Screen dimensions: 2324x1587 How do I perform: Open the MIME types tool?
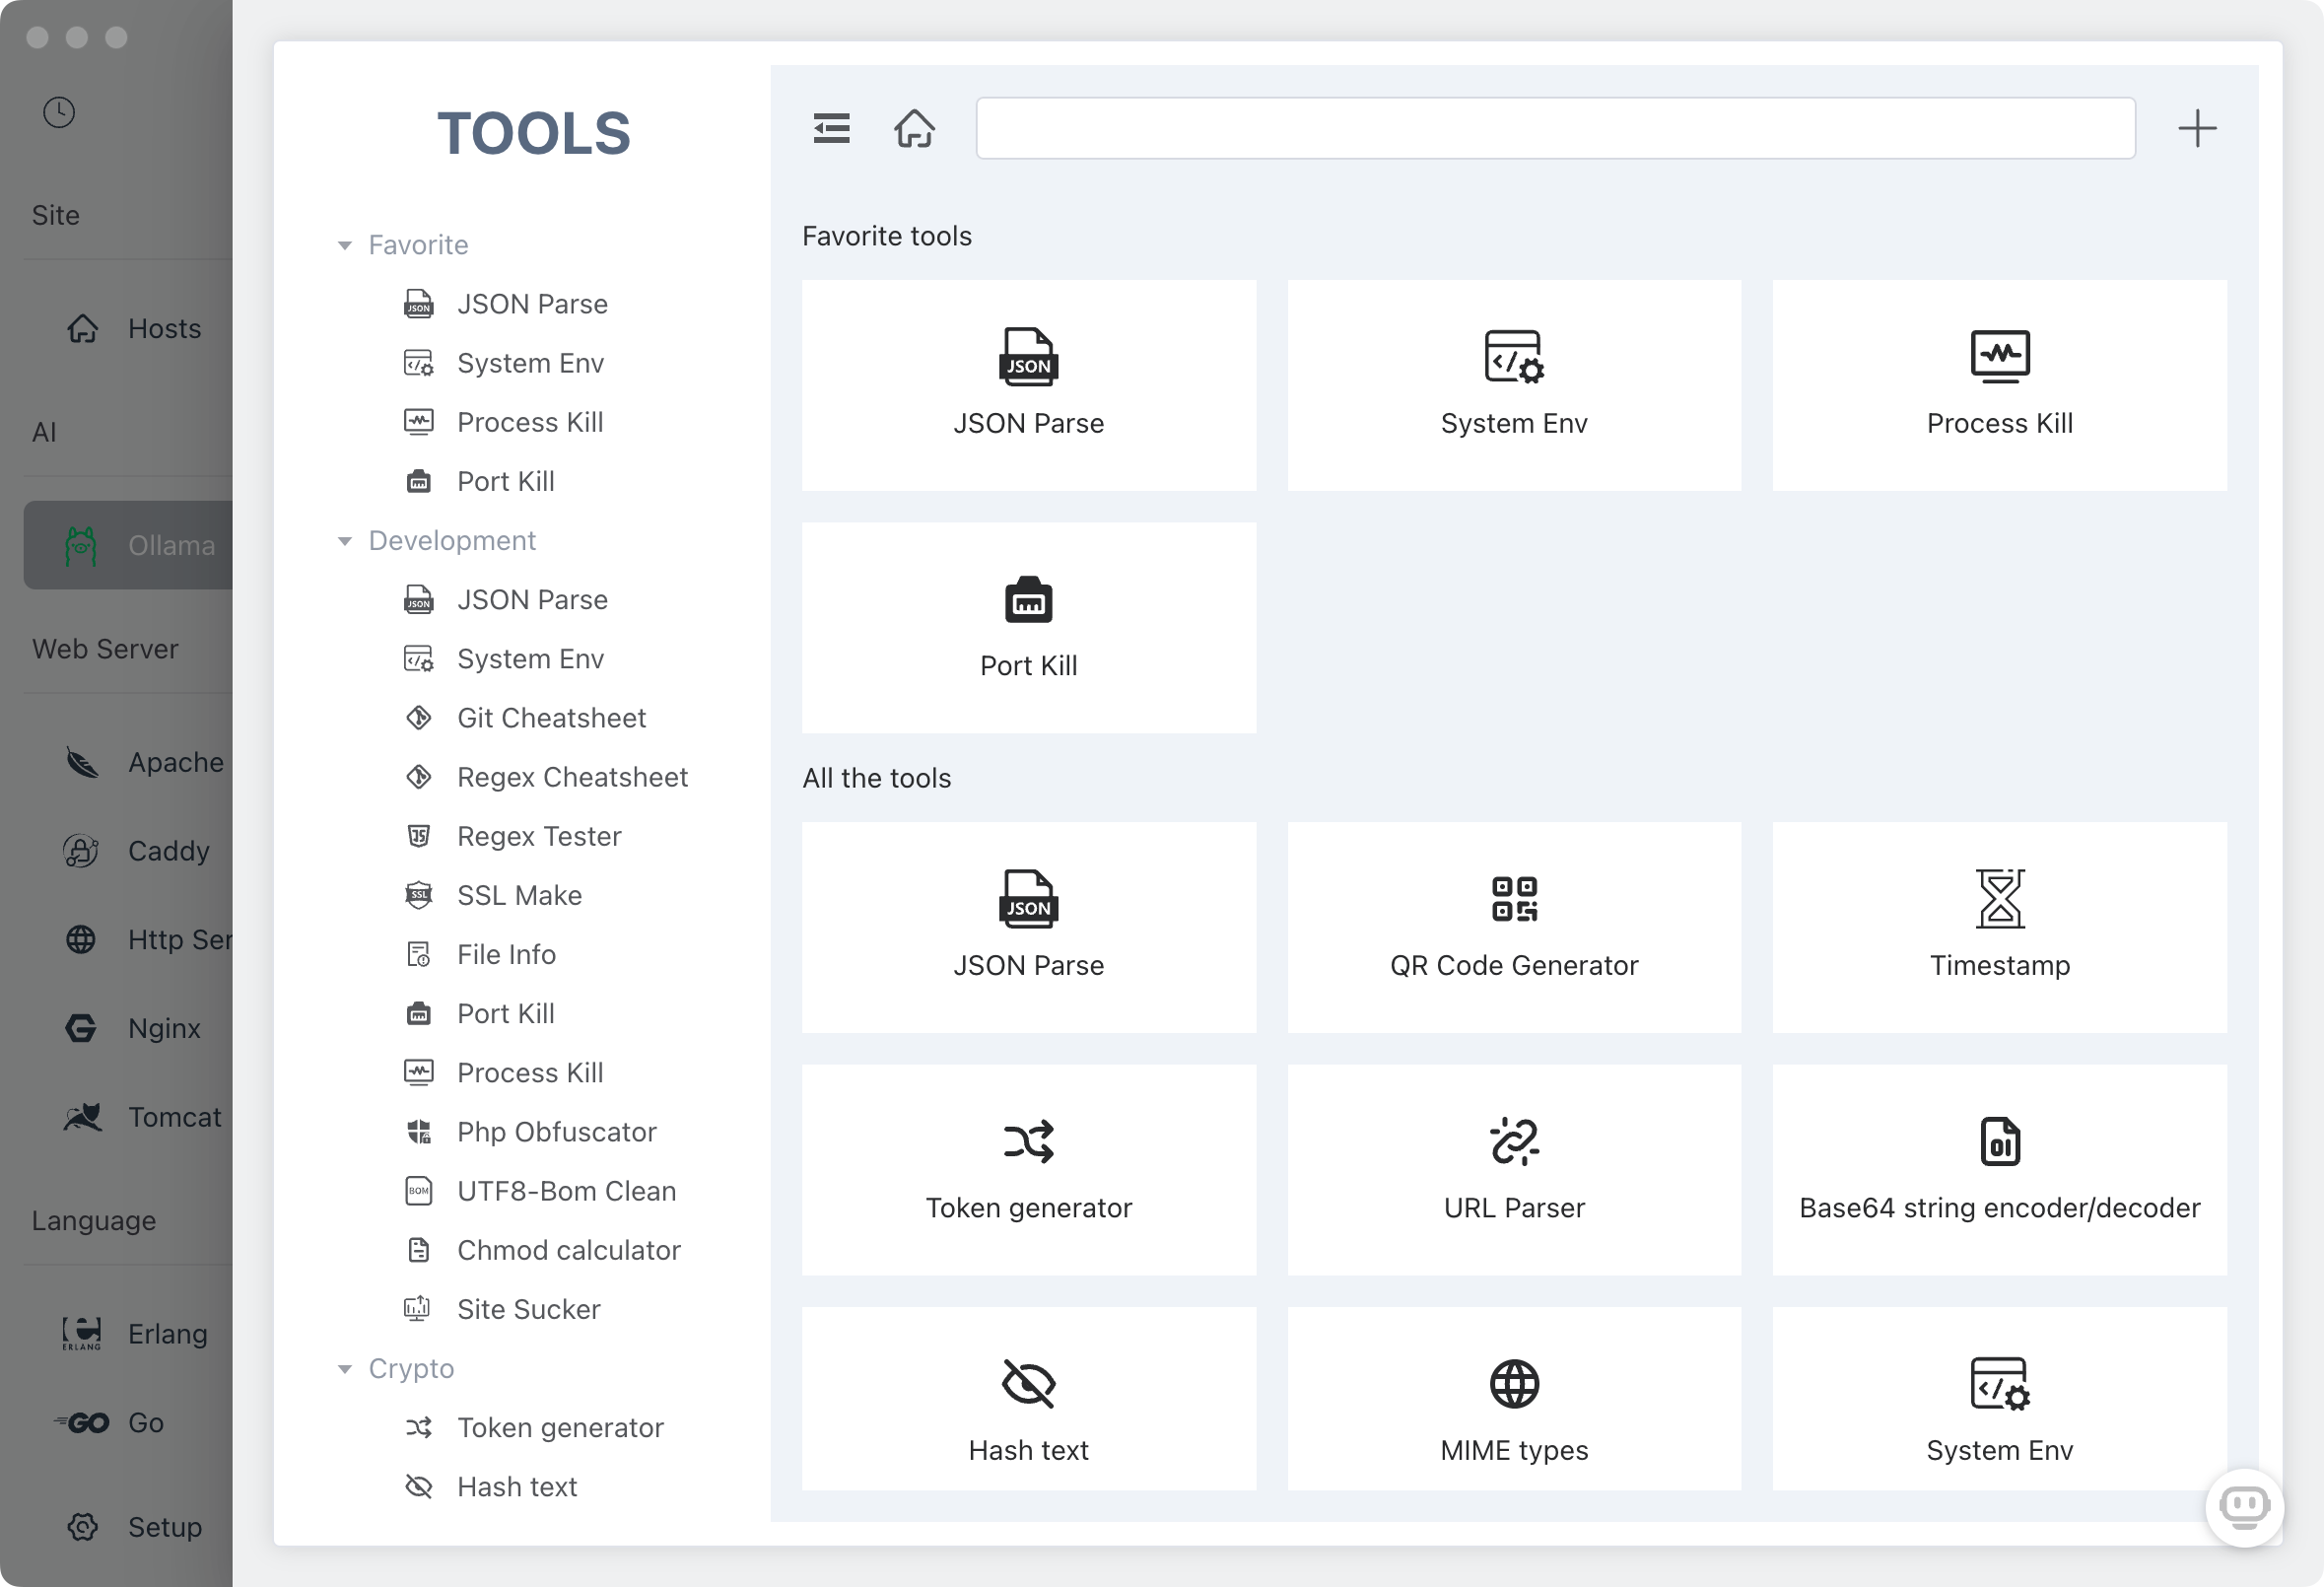tap(1513, 1400)
